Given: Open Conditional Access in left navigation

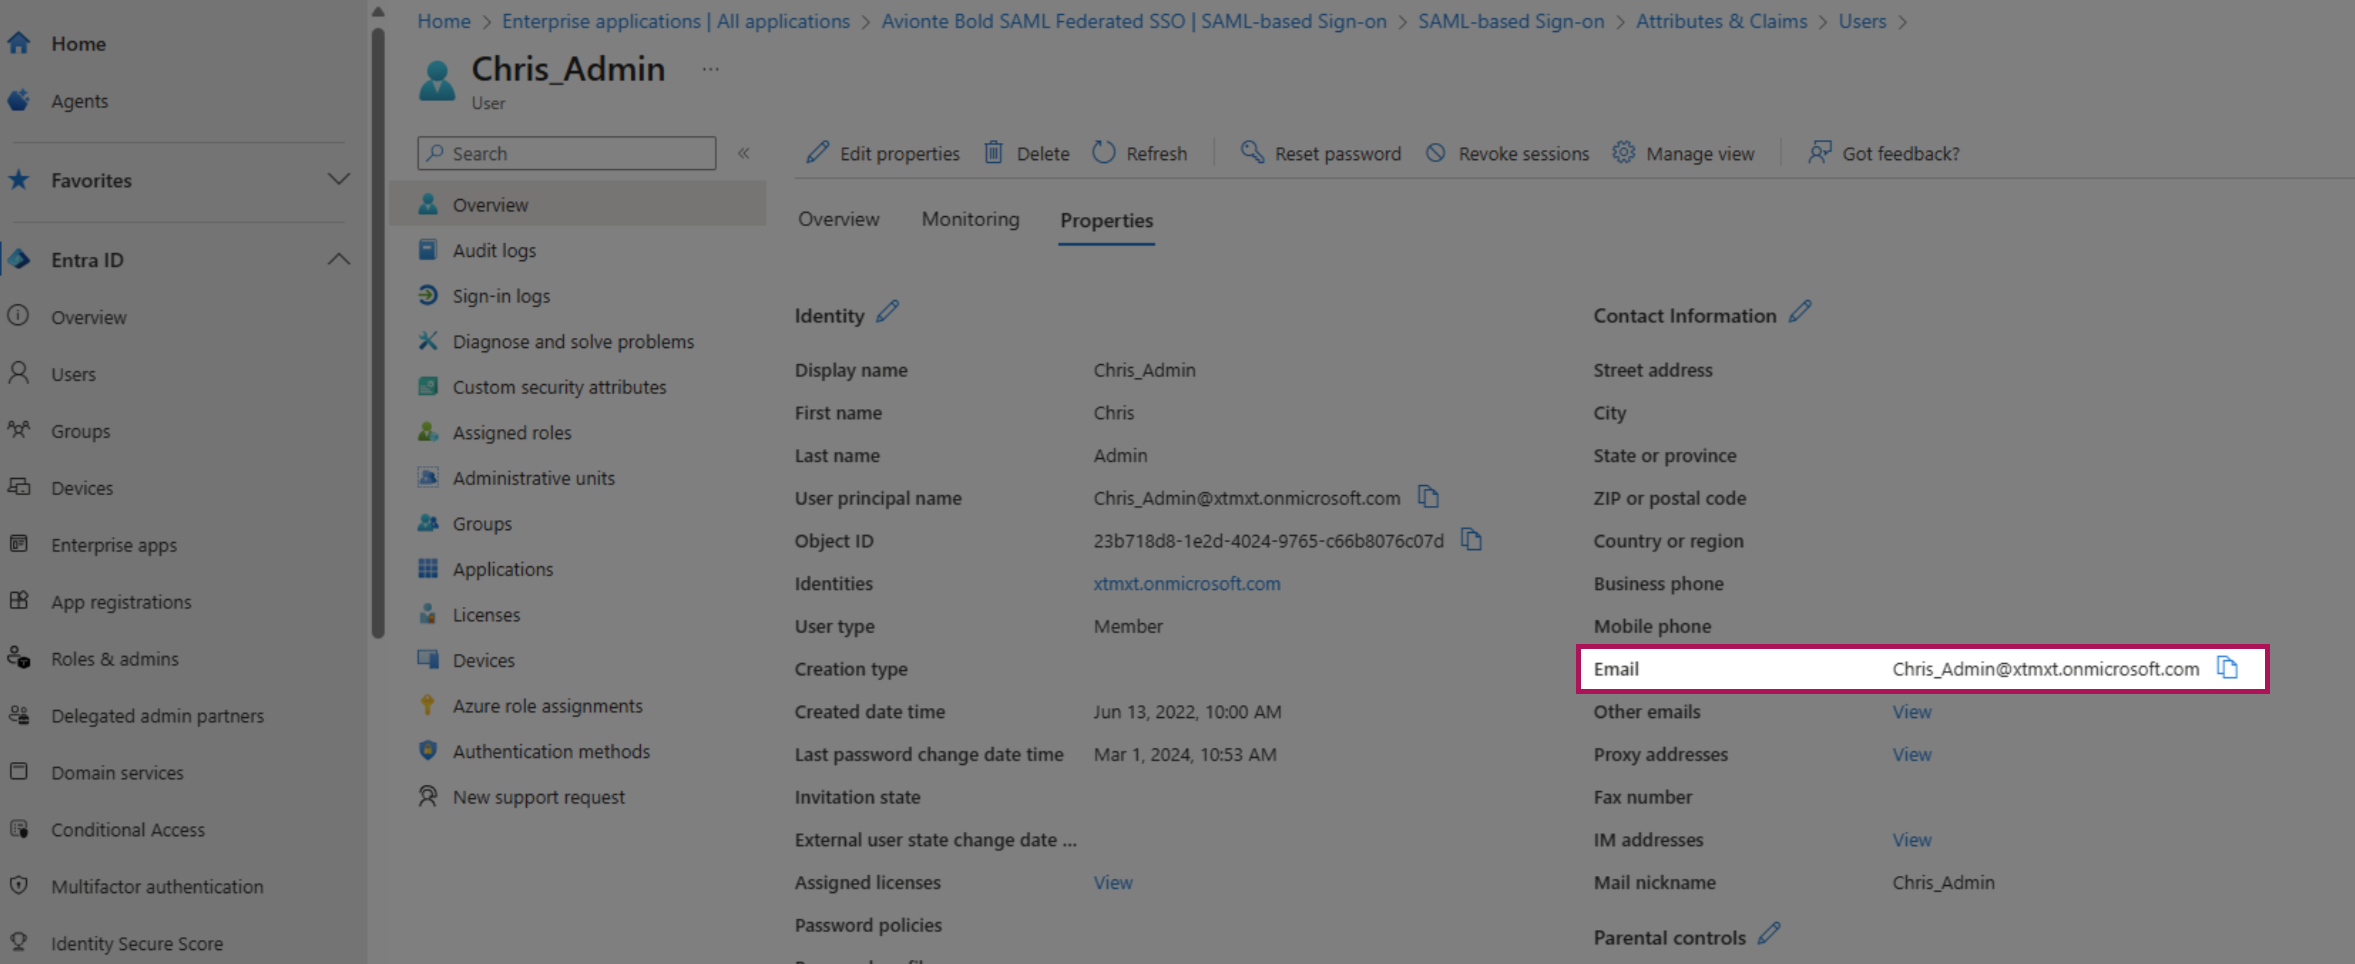Looking at the screenshot, I should click(128, 830).
